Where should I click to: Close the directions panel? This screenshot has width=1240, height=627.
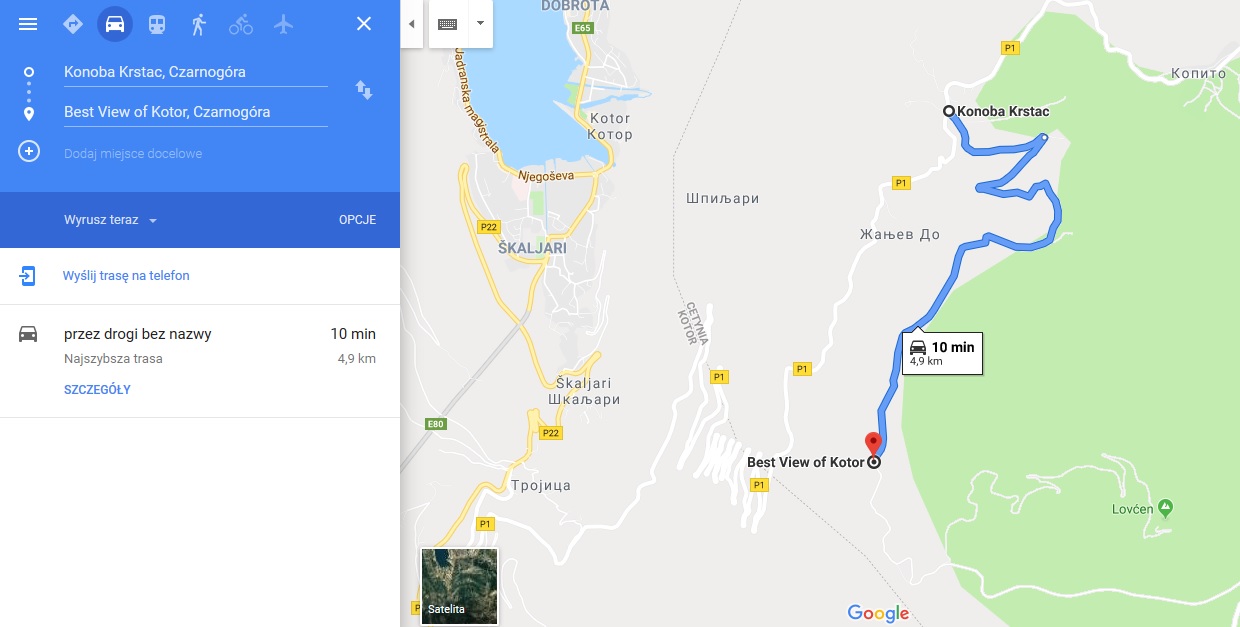[x=364, y=24]
